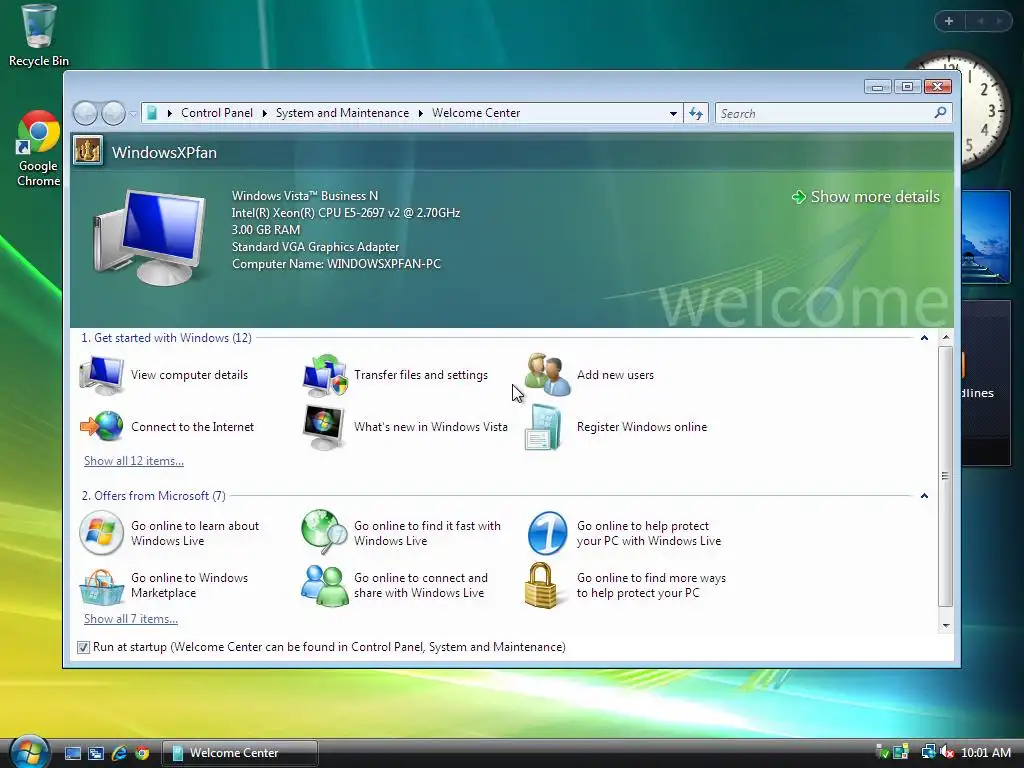
Task: Open What's new in Windows Vista icon
Action: pyautogui.click(x=324, y=427)
